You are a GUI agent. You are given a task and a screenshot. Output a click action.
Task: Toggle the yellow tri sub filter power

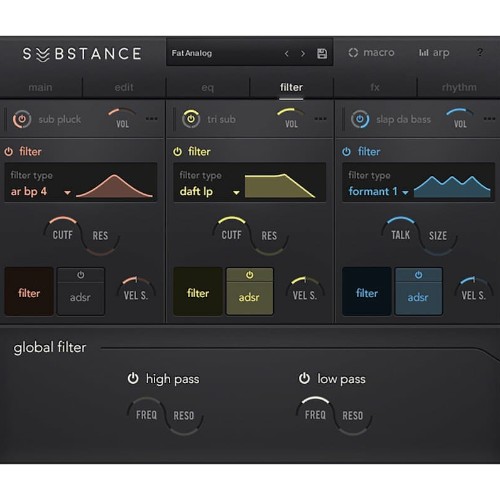pos(177,152)
